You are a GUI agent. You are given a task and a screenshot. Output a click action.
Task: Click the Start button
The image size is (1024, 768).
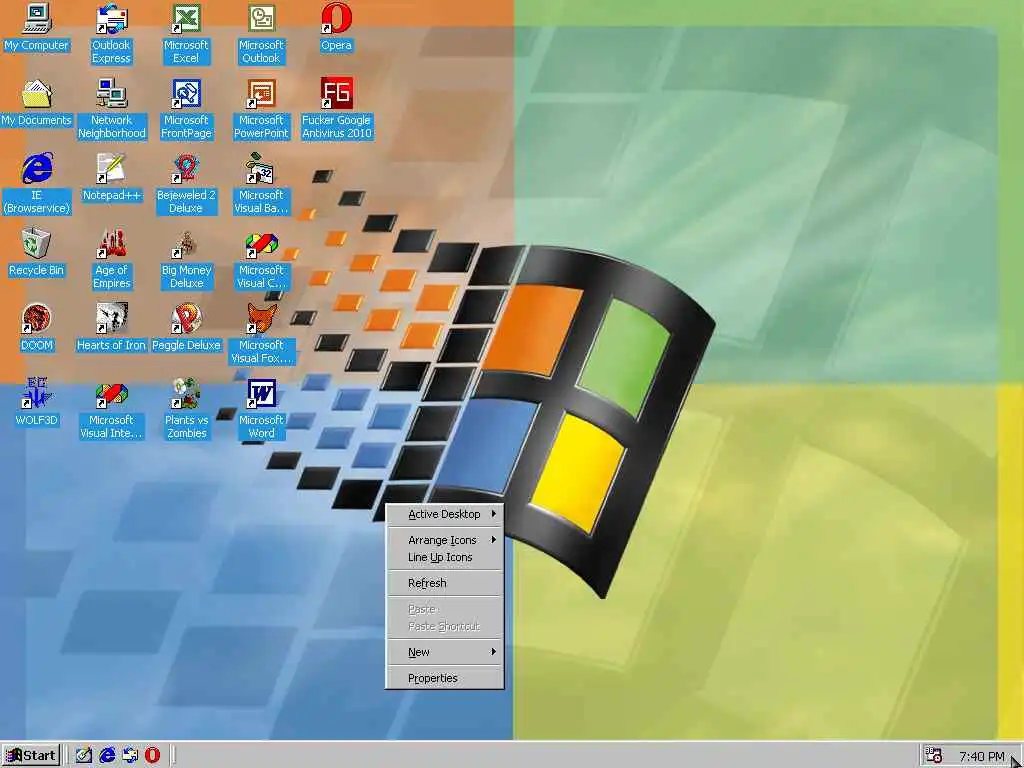[31, 756]
